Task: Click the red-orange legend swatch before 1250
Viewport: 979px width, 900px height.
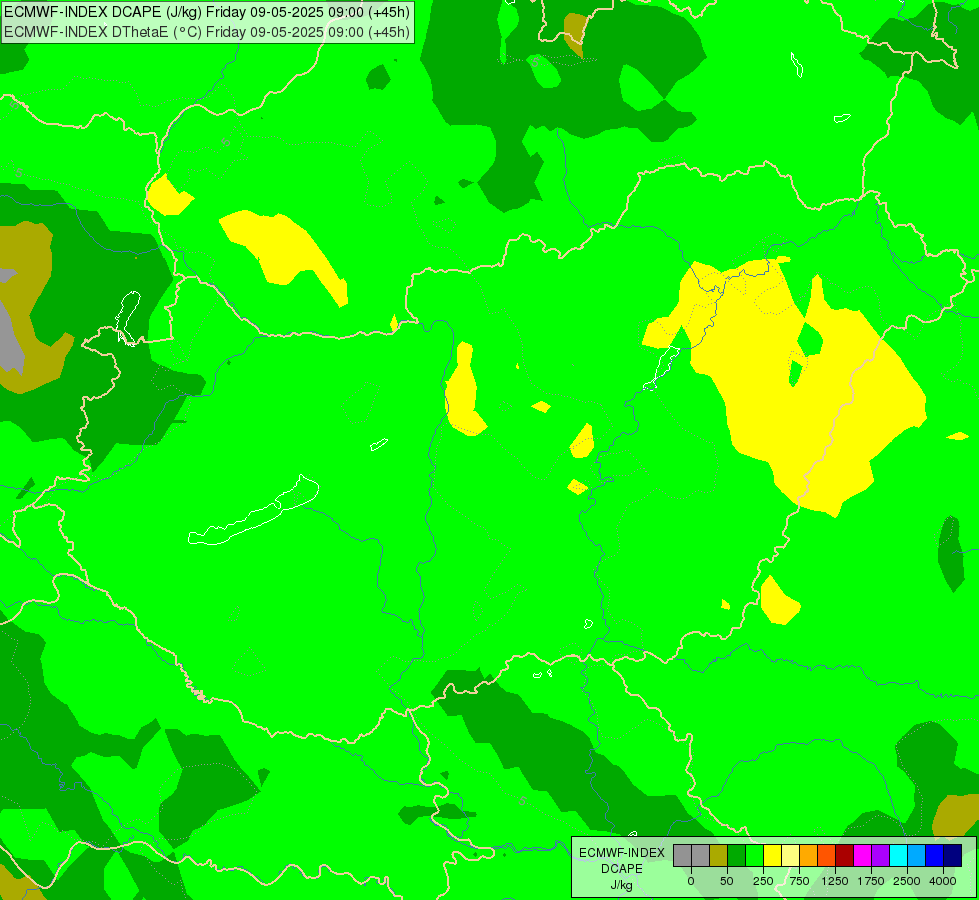Action: tap(827, 855)
